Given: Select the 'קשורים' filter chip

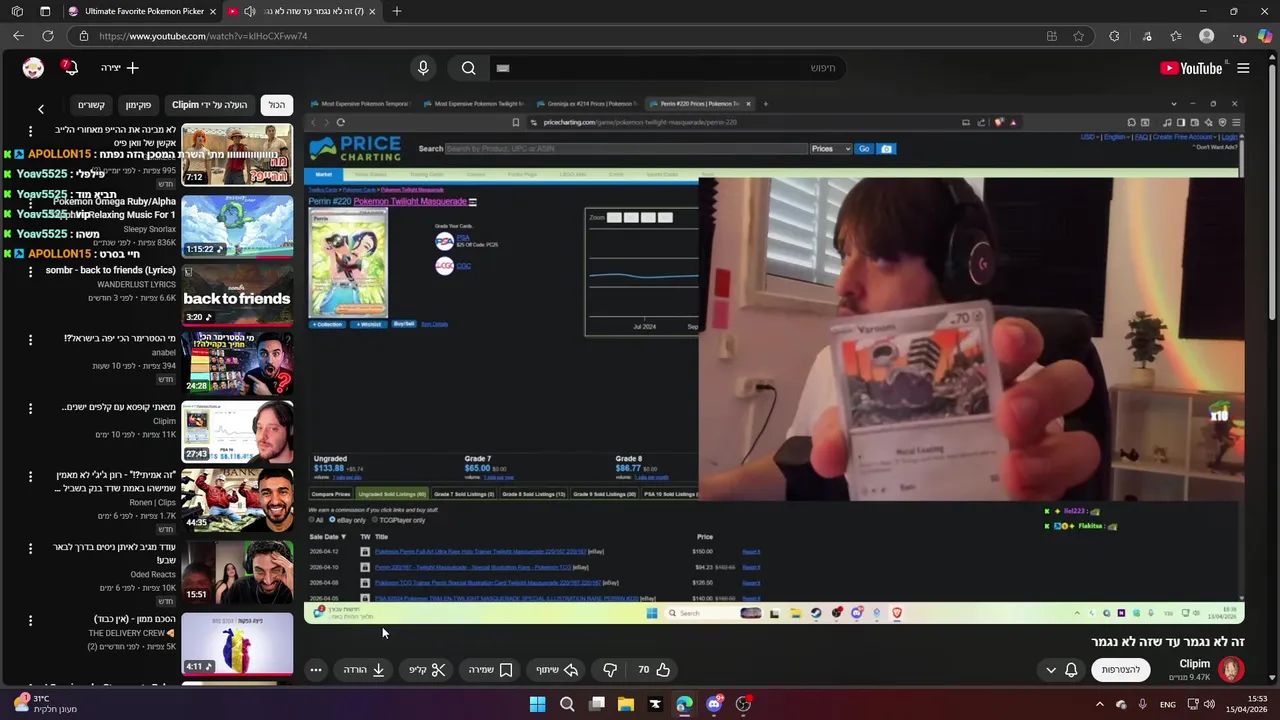Looking at the screenshot, I should point(91,105).
